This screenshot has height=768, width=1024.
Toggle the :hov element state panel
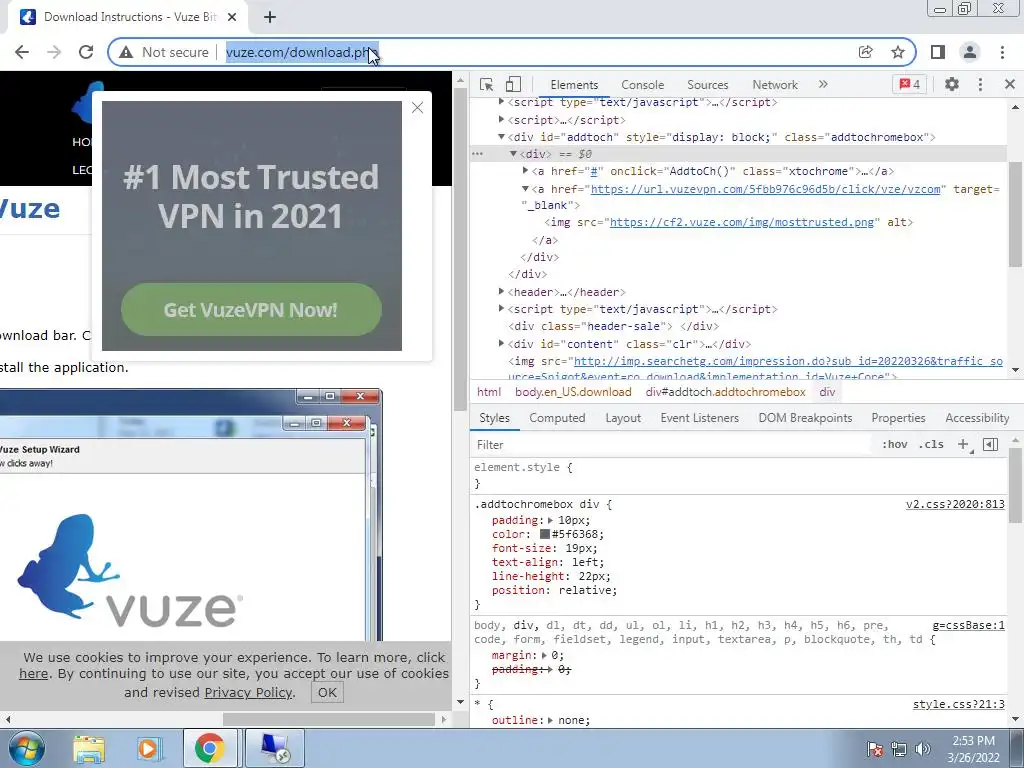[895, 445]
